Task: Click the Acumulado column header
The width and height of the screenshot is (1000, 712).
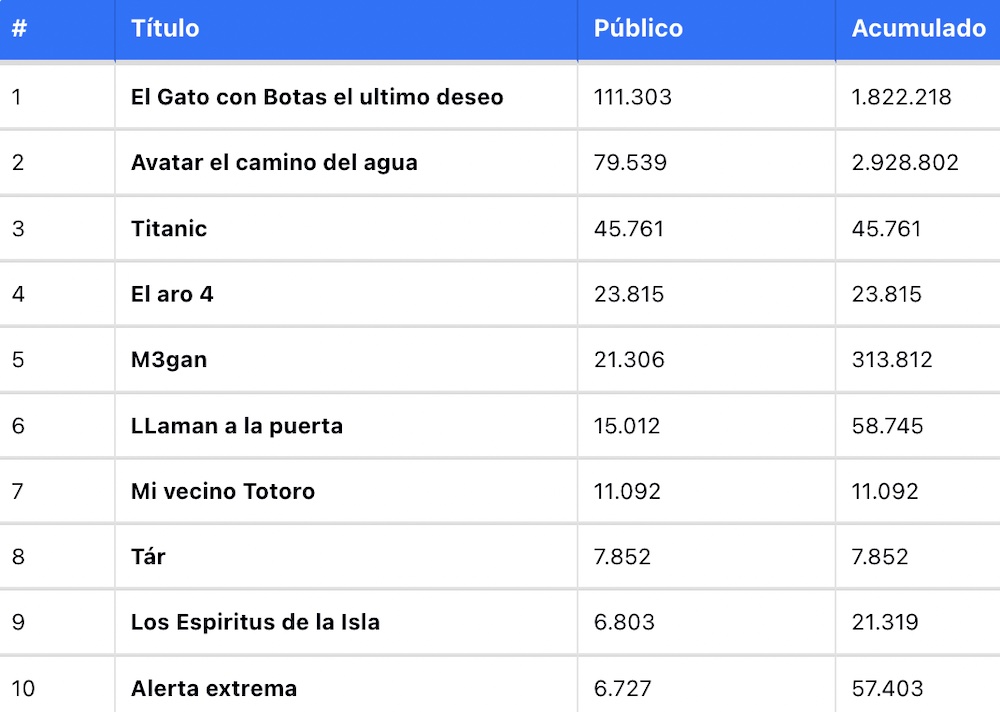Action: click(918, 28)
